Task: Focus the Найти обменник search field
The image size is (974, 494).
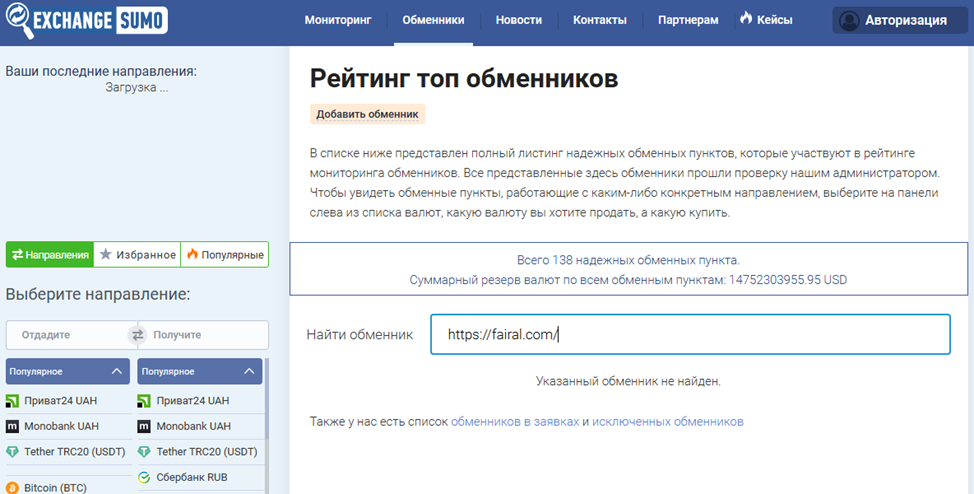Action: tap(690, 334)
